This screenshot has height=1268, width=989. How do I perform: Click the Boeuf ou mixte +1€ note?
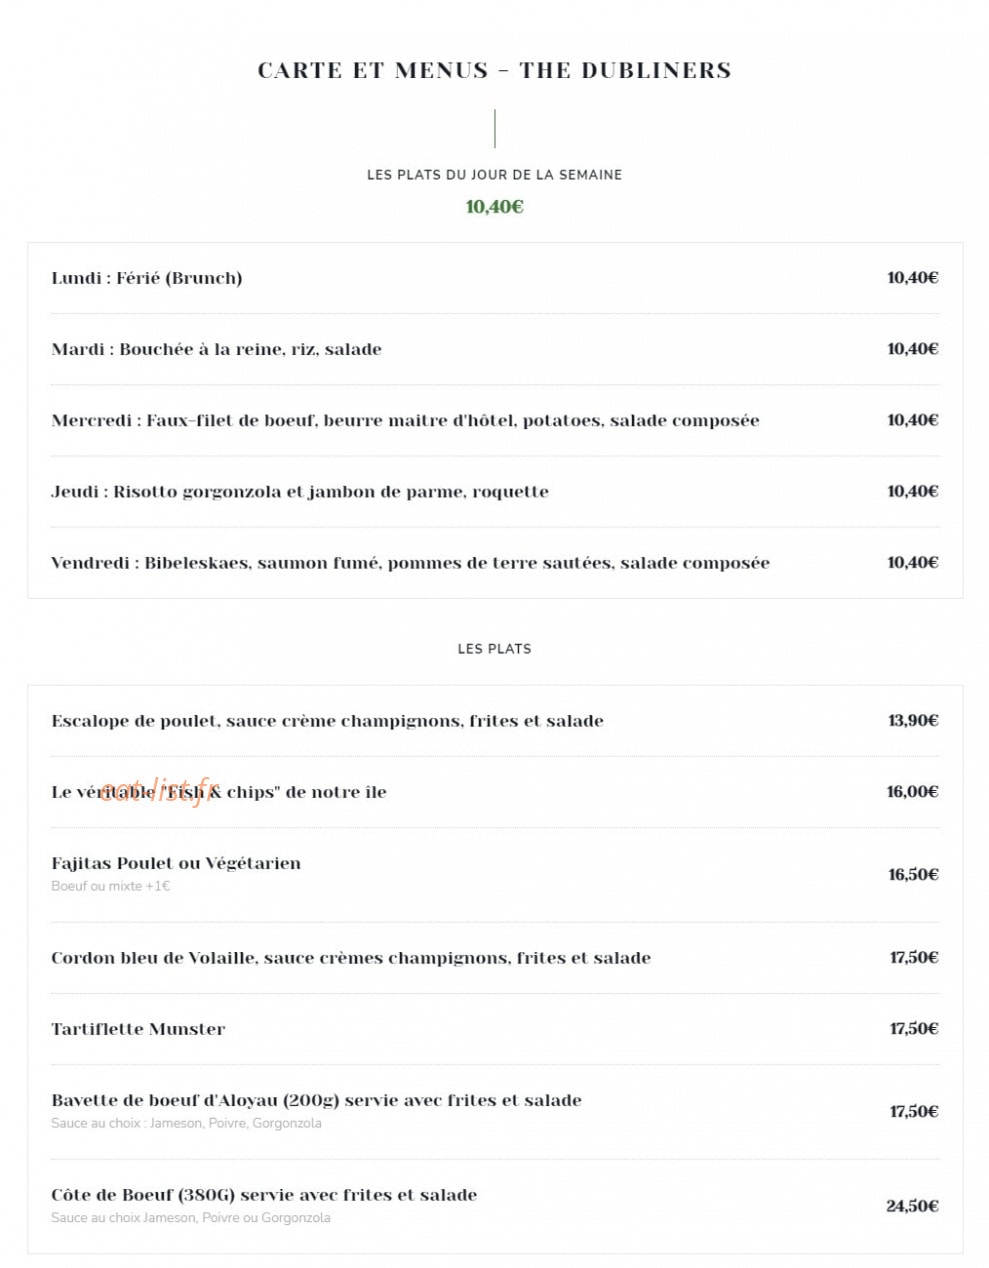tap(111, 886)
